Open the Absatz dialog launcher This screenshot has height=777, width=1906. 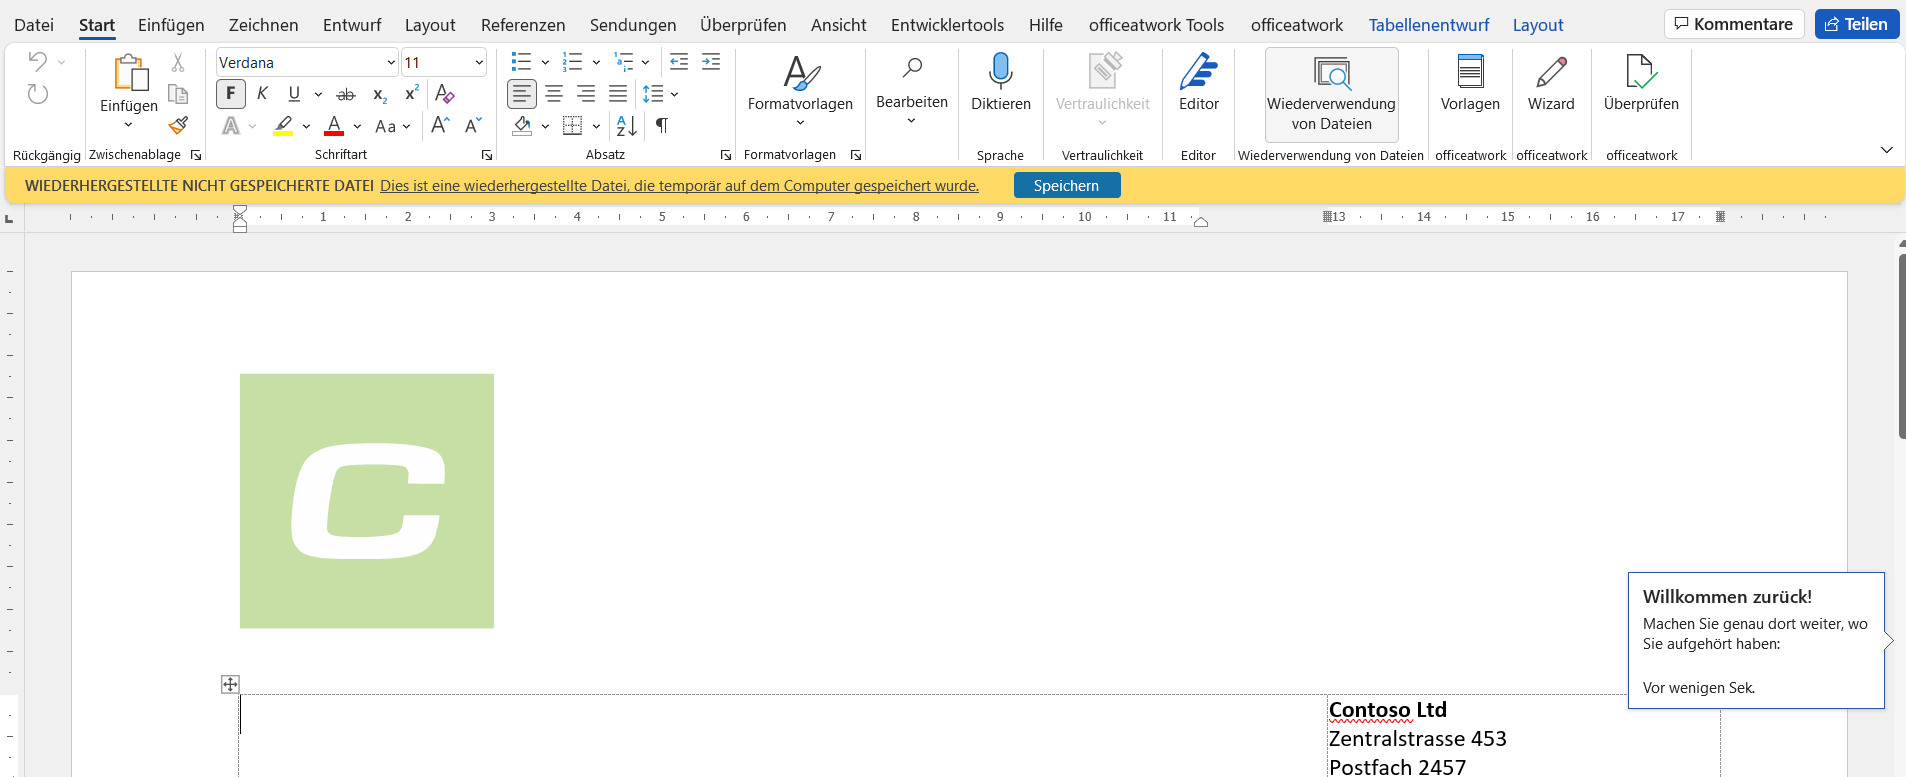tap(726, 155)
